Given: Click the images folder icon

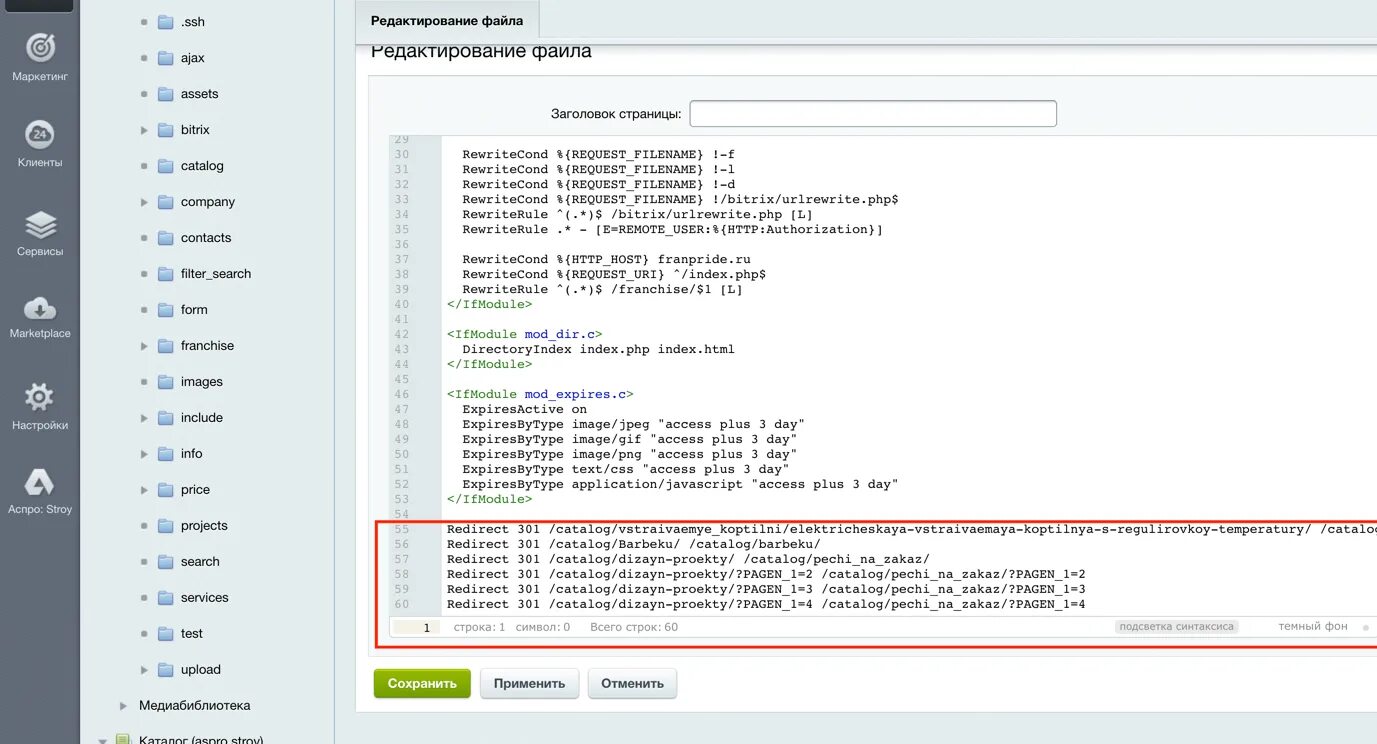Looking at the screenshot, I should pyautogui.click(x=166, y=382).
